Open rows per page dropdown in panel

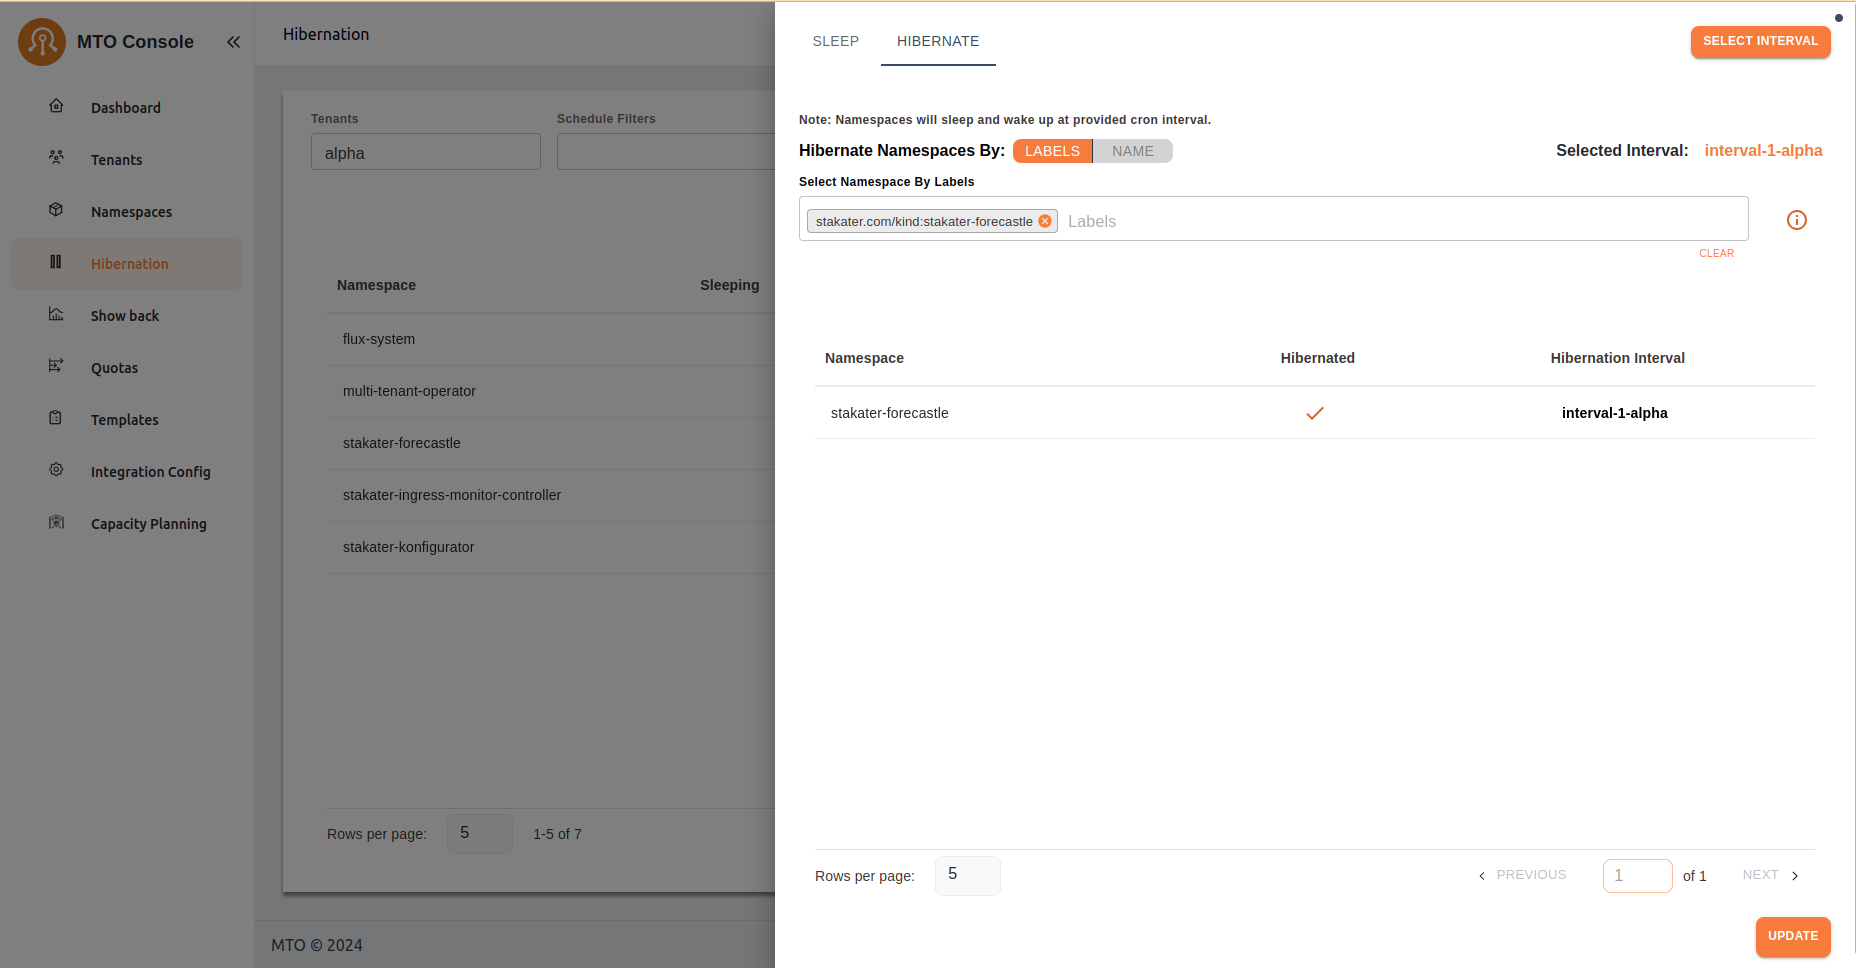[x=967, y=875]
